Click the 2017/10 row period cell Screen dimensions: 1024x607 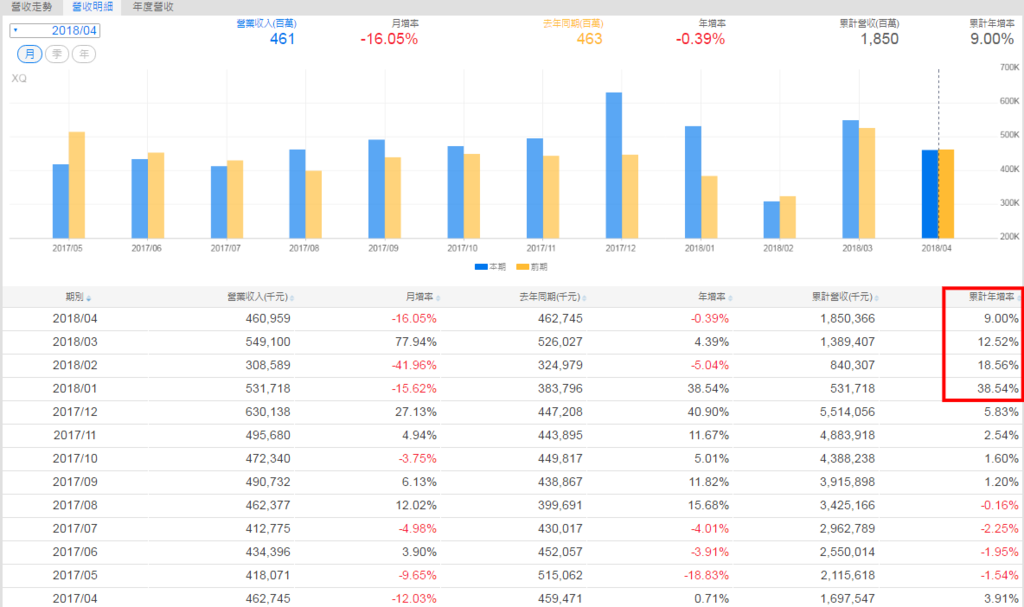coord(74,459)
